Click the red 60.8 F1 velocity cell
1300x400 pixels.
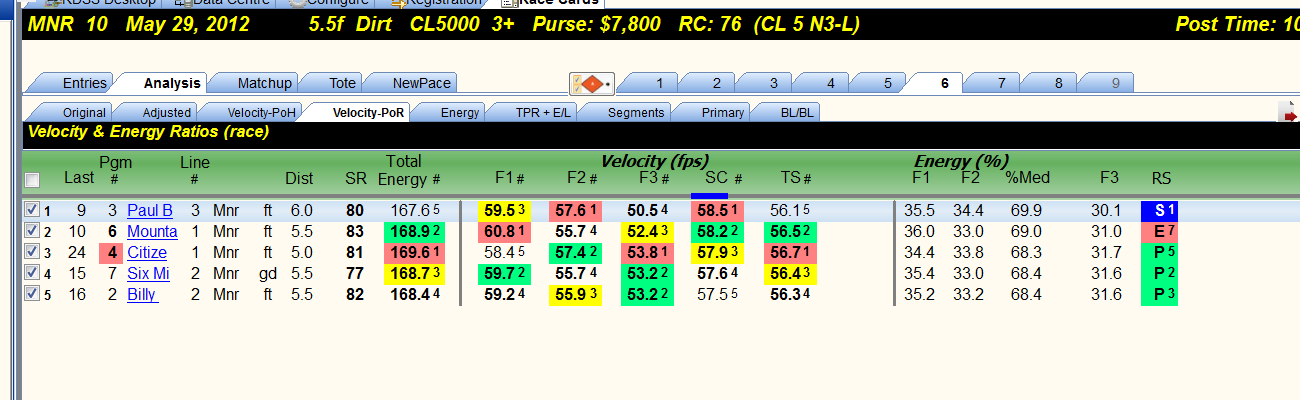pos(504,232)
